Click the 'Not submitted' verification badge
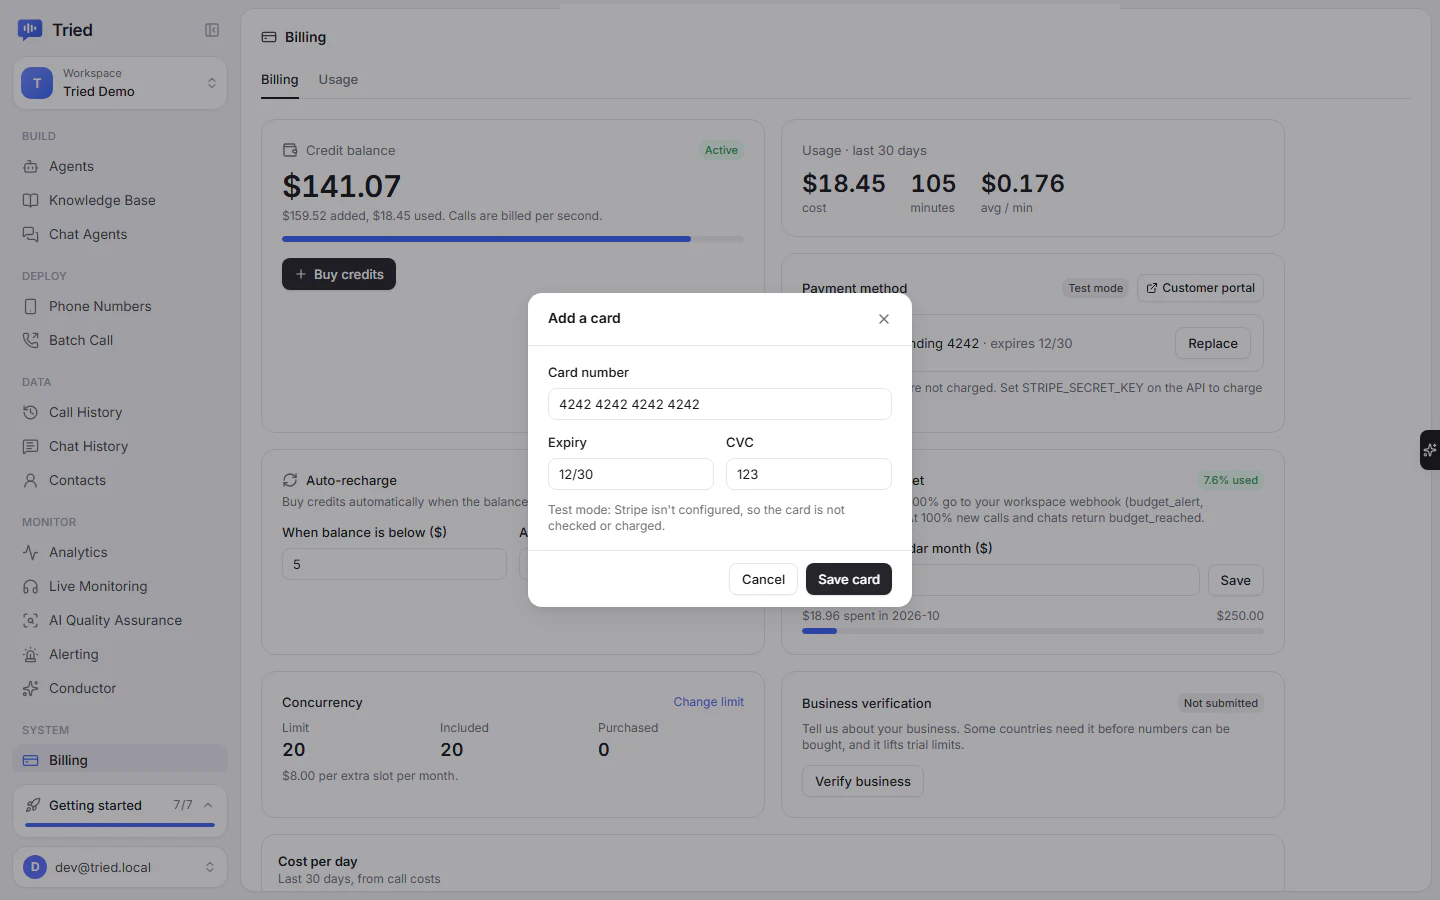Screen dimensions: 1440x900 tap(1221, 703)
